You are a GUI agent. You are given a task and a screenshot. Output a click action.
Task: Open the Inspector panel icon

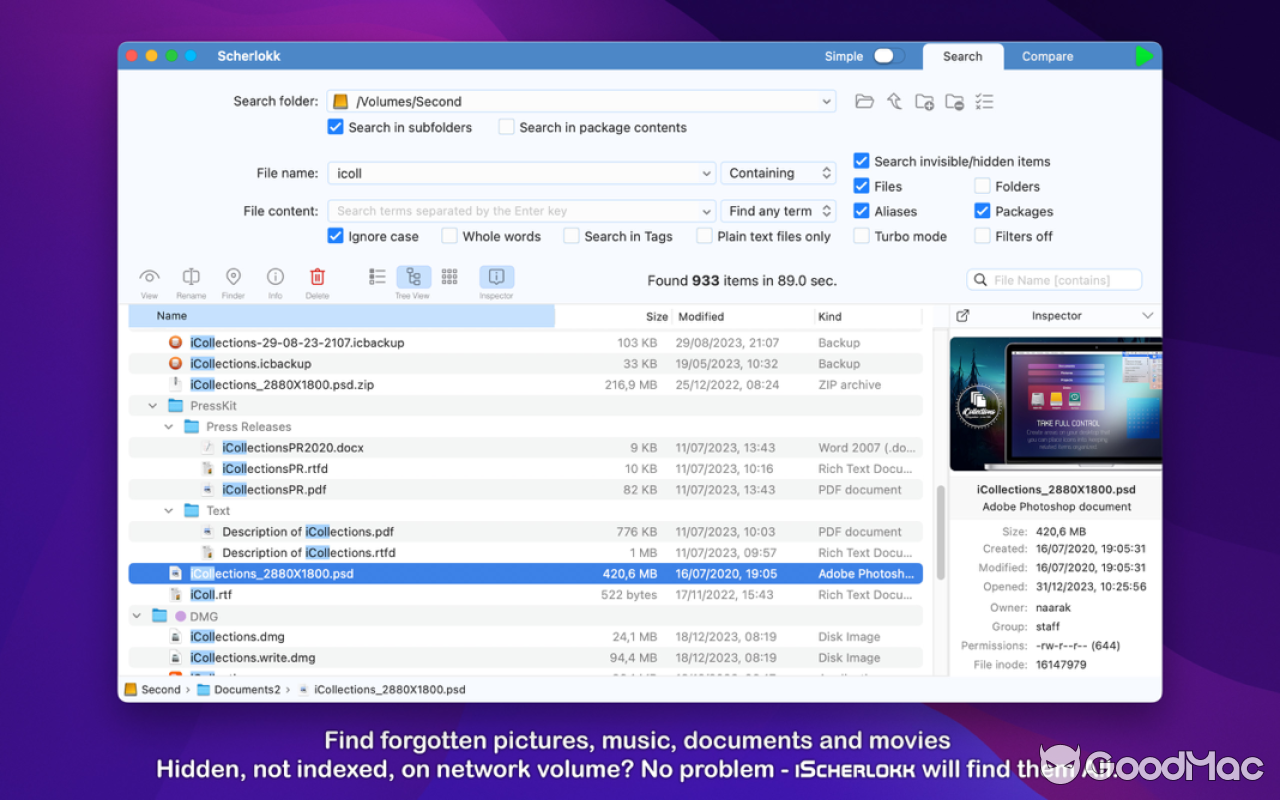(x=495, y=278)
